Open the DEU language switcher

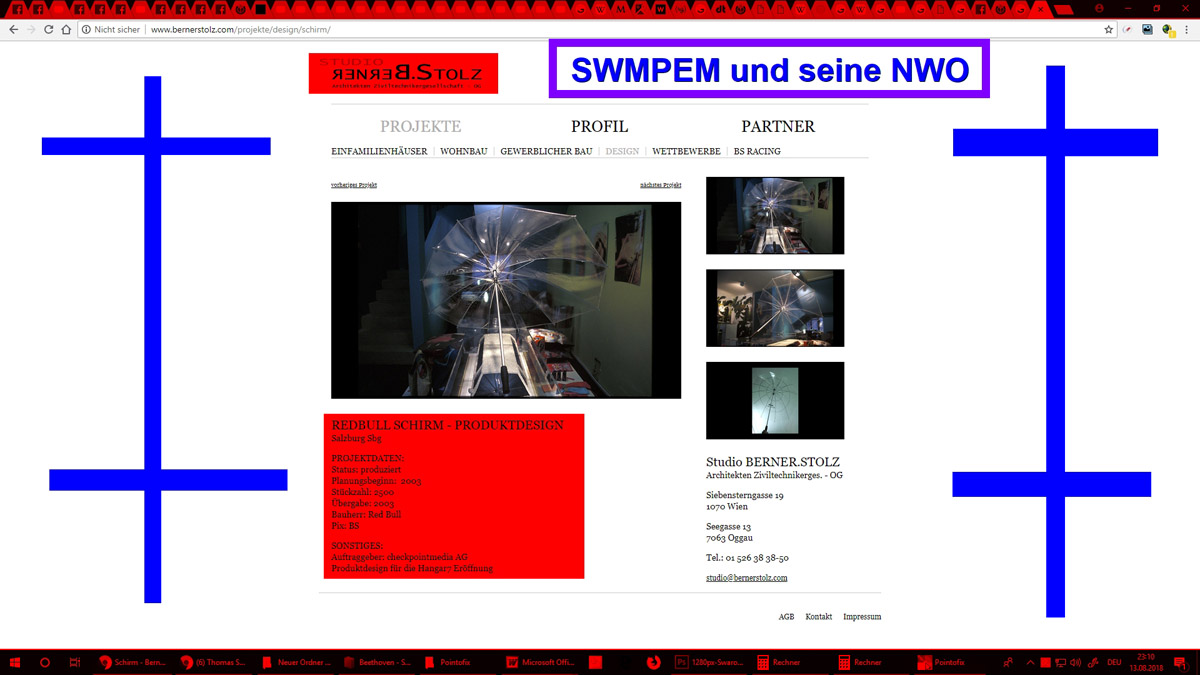tap(1114, 662)
